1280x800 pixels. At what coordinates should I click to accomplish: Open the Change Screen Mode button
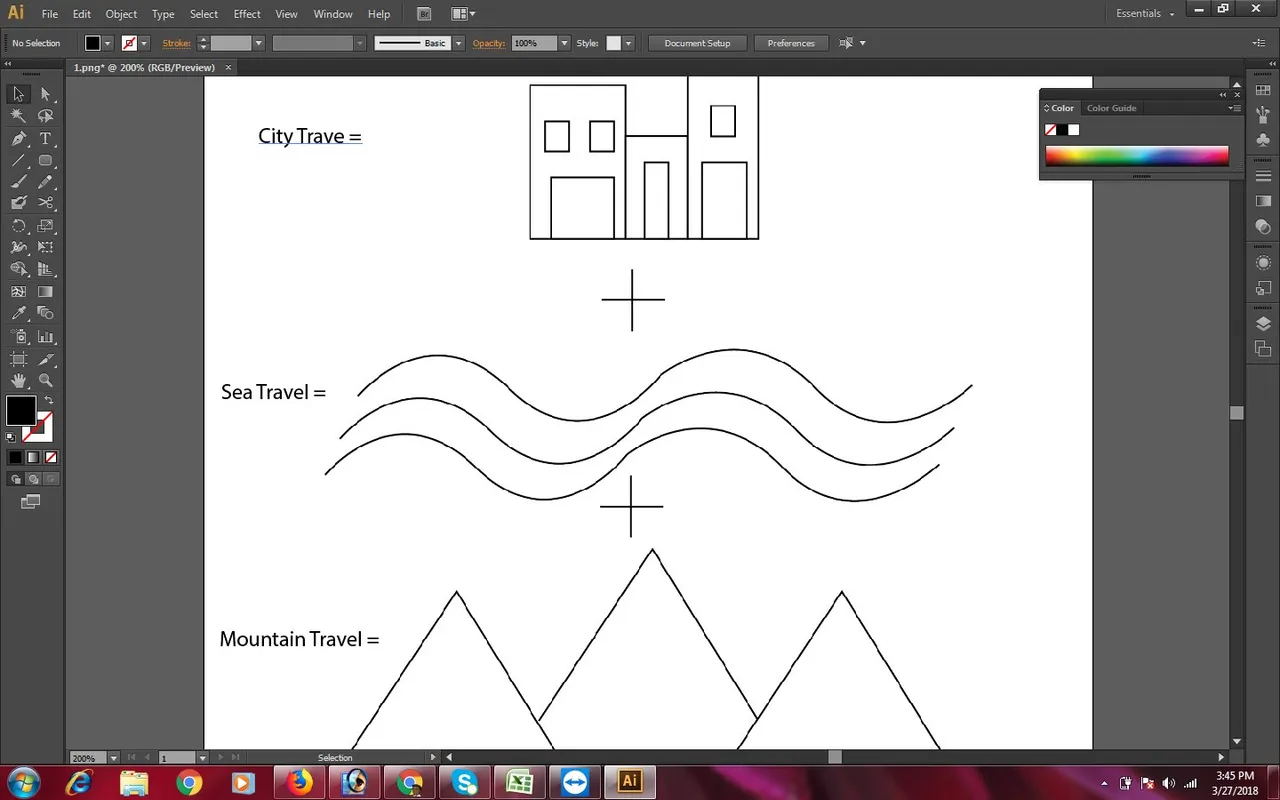pos(30,501)
